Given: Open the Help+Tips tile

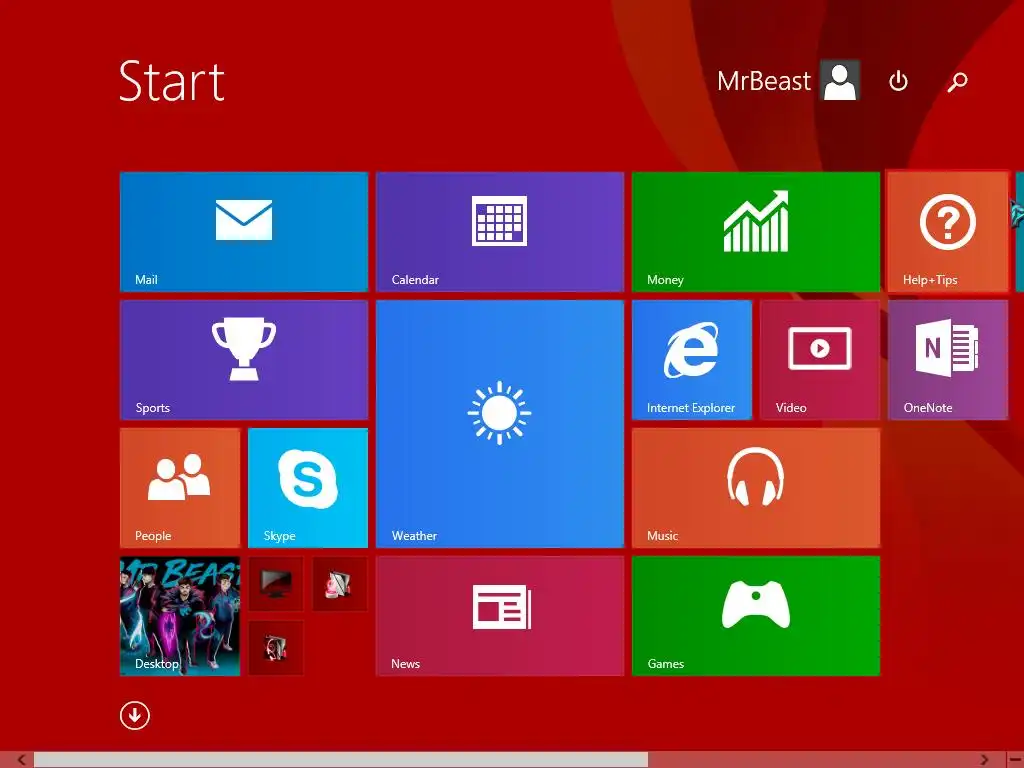Looking at the screenshot, I should point(948,232).
